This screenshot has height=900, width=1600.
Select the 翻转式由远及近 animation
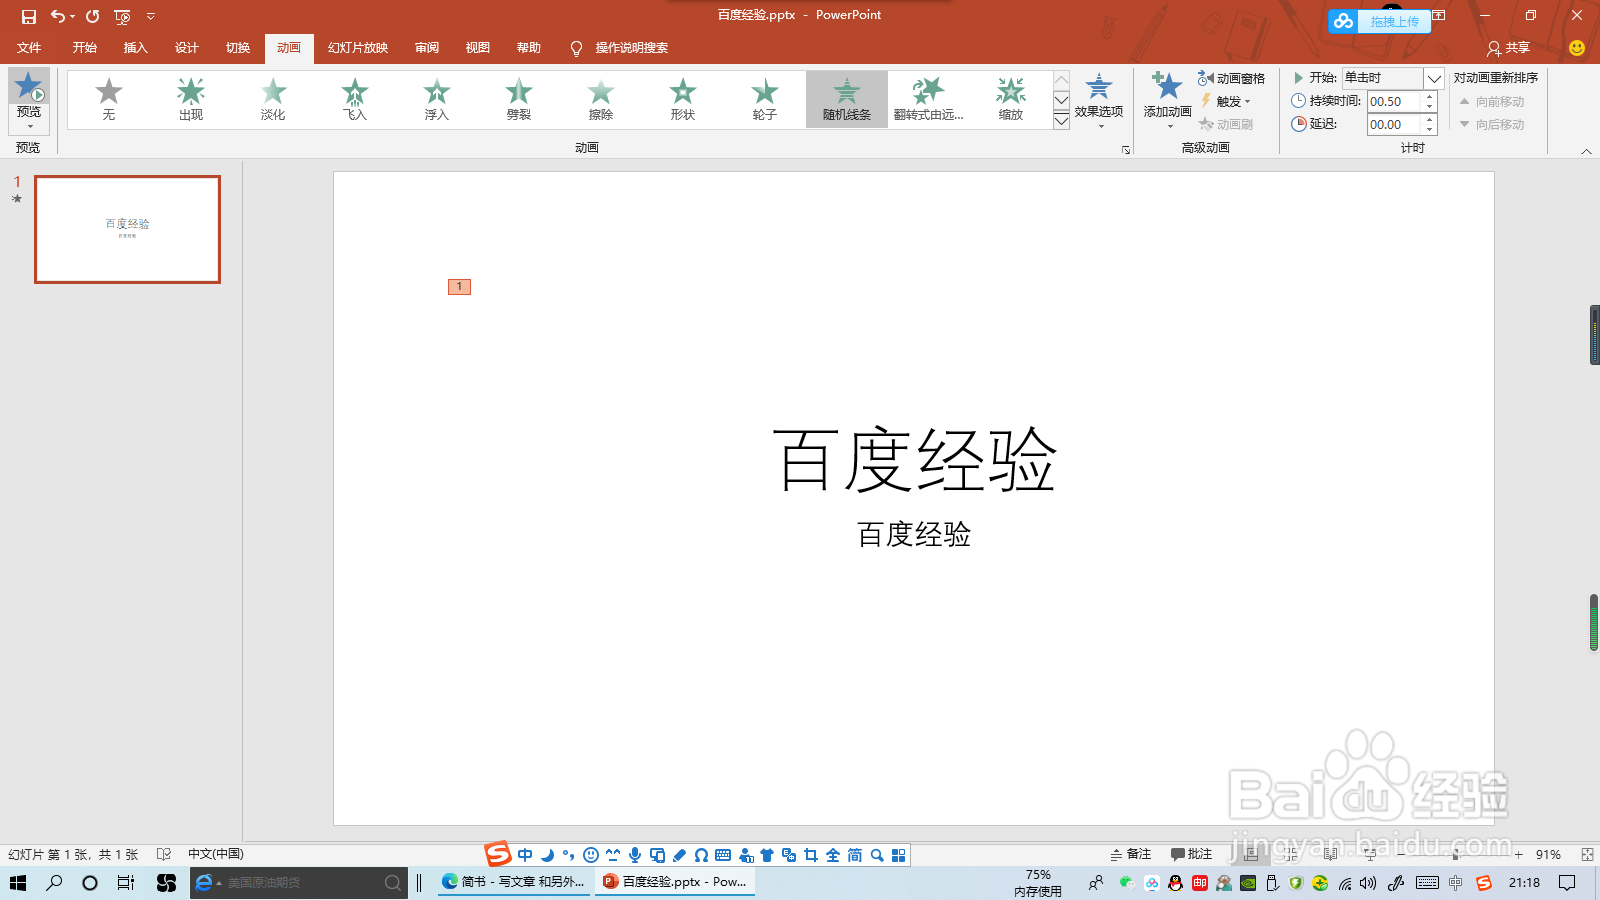(929, 99)
